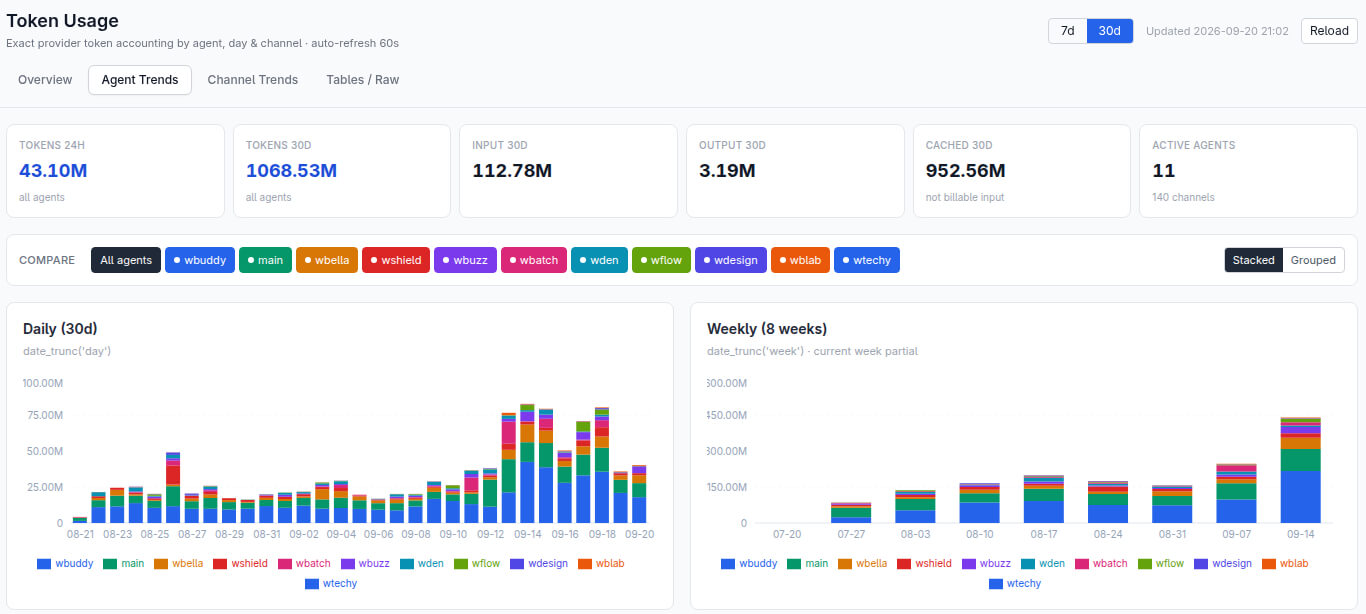The image size is (1366, 614).
Task: Click the 09-20 bar in Daily chart
Action: click(639, 494)
